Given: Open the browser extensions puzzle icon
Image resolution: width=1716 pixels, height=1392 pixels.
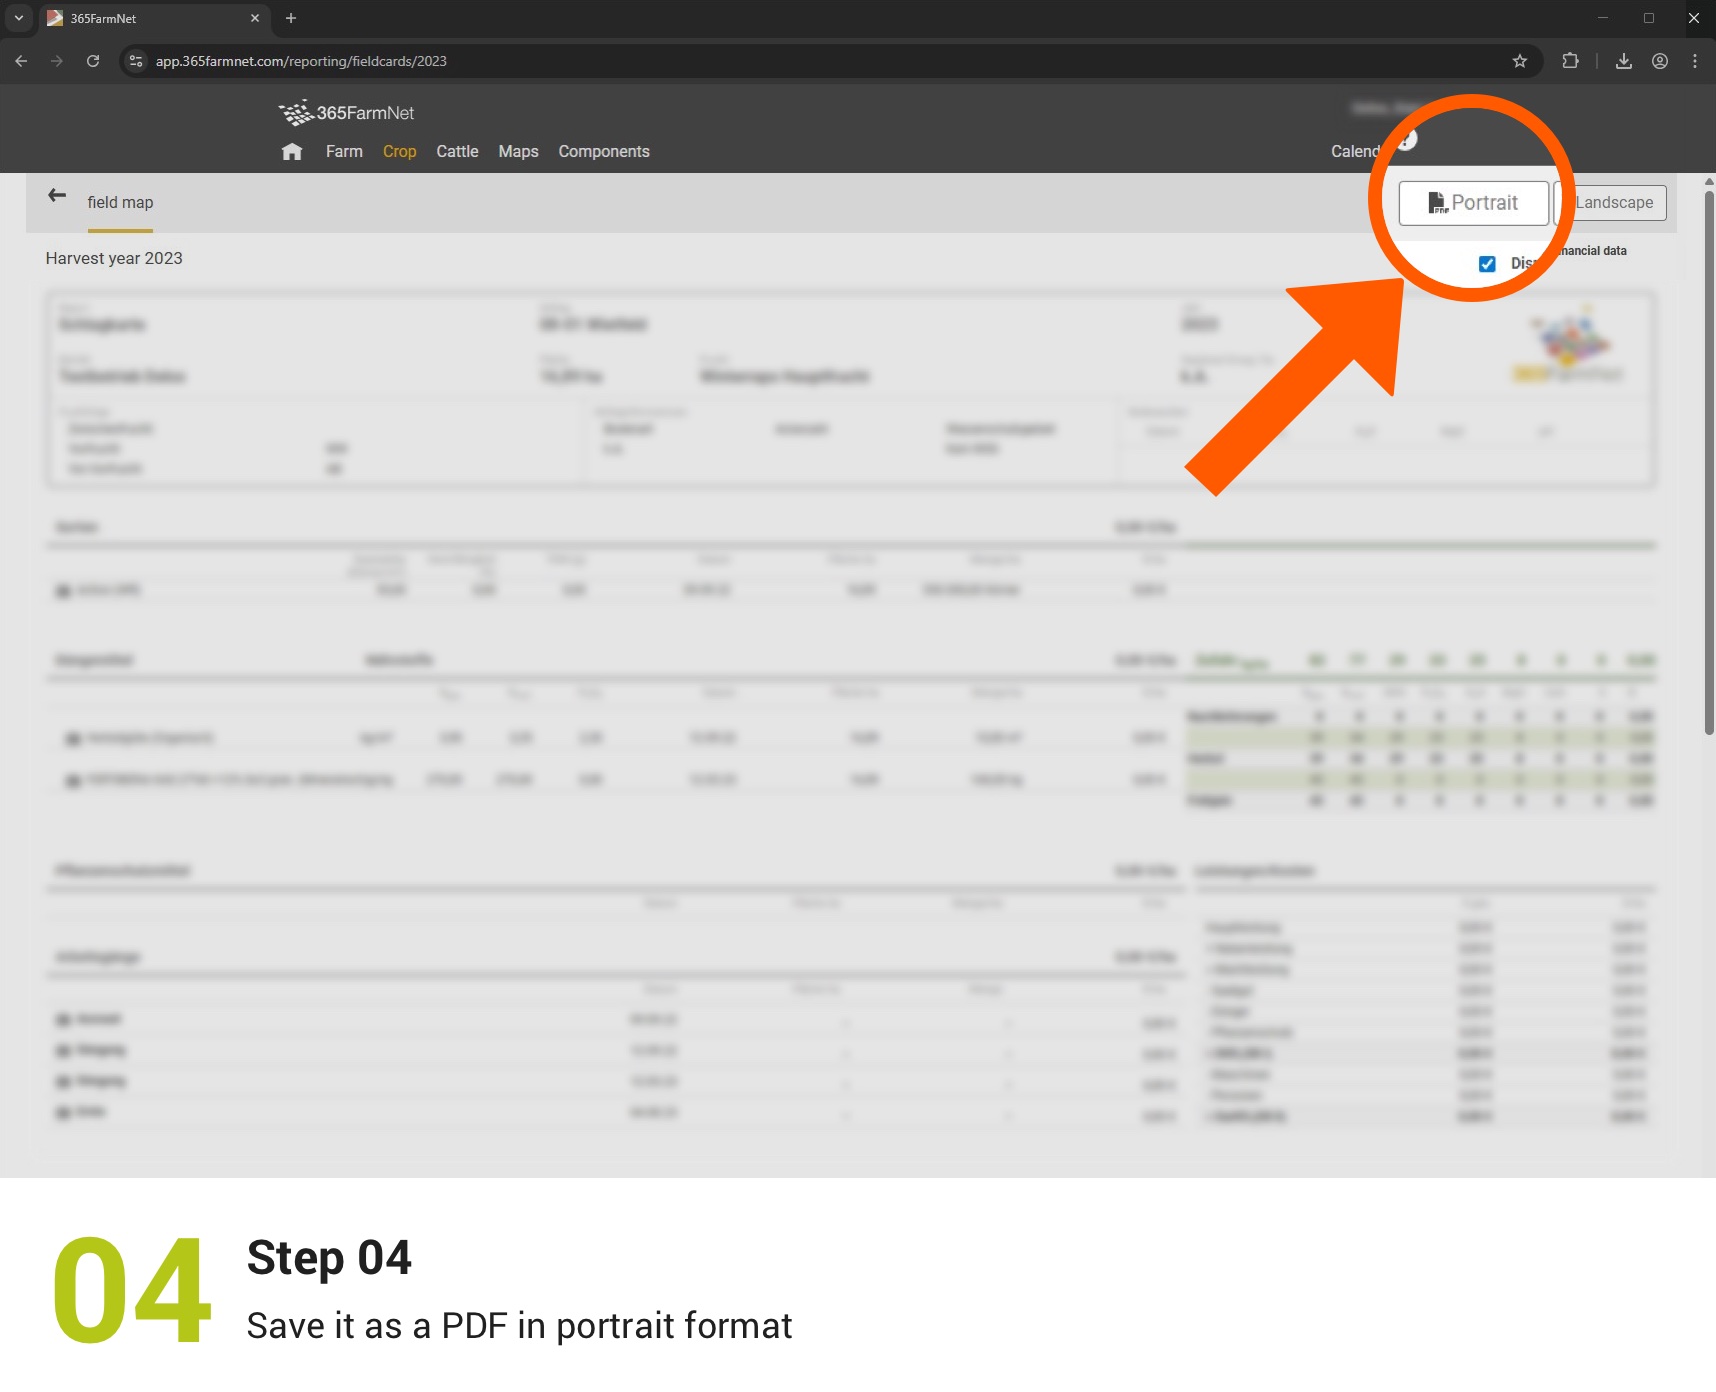Looking at the screenshot, I should click(1570, 61).
